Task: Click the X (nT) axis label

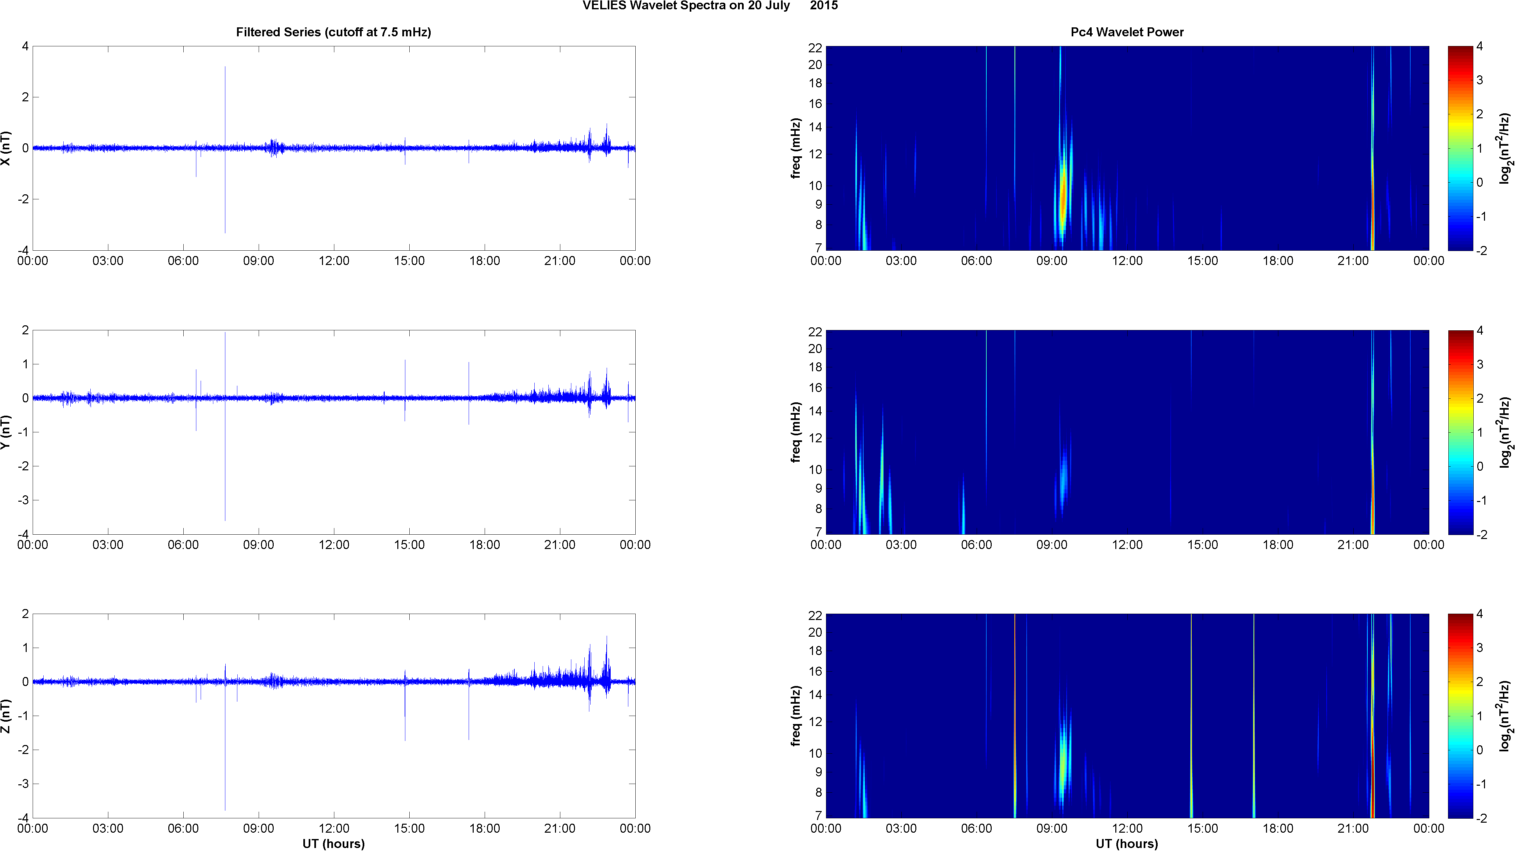Action: pos(7,148)
